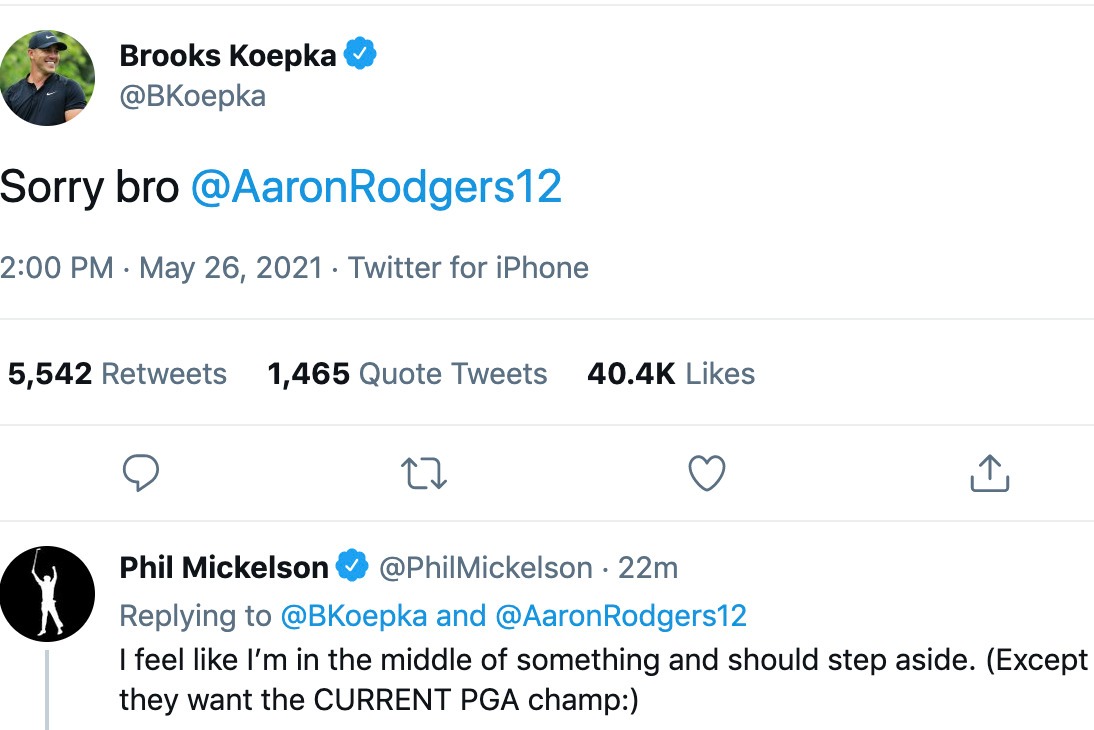Open @AaronRodgers12 in Replying to line
Viewport: 1094px width, 730px height.
tap(621, 615)
